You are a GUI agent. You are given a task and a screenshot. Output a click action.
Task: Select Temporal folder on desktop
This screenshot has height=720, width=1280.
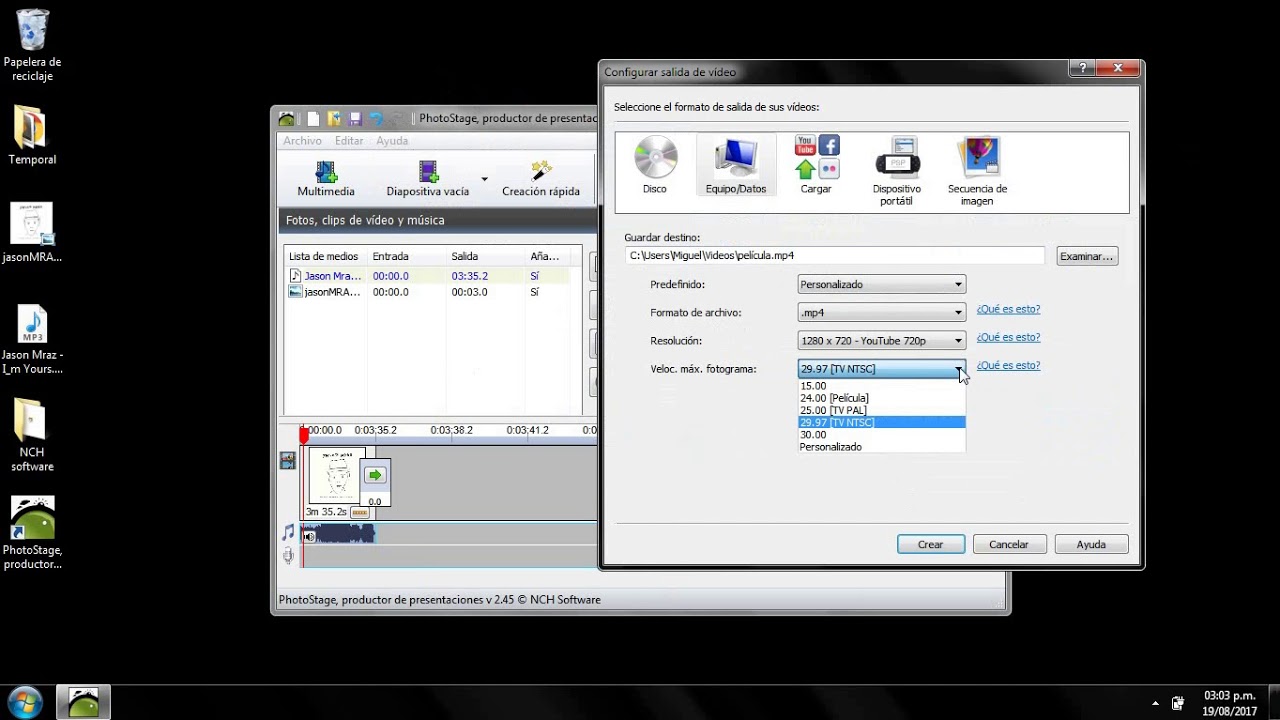tap(32, 135)
